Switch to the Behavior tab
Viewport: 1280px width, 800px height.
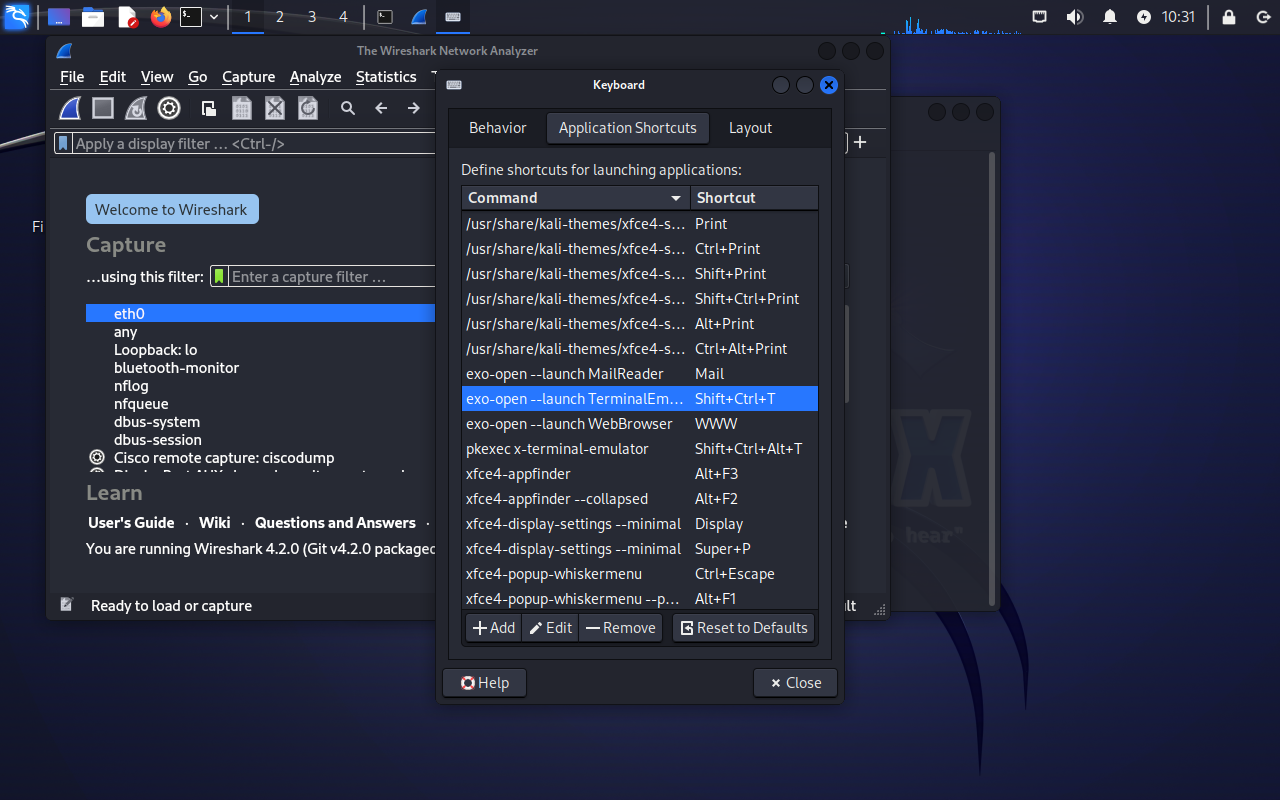click(x=497, y=128)
